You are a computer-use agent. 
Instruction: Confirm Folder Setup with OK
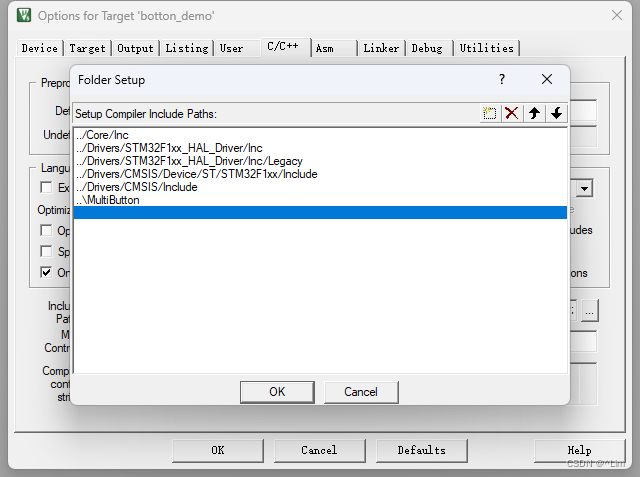pyautogui.click(x=277, y=392)
